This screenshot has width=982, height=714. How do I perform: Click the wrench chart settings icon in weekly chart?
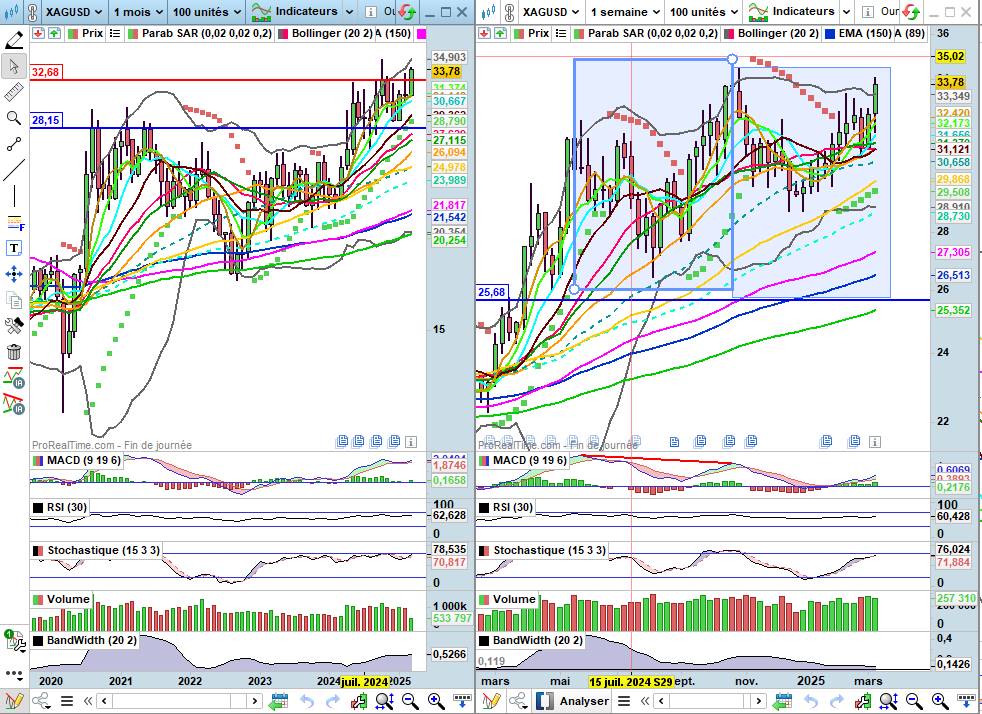(x=862, y=701)
